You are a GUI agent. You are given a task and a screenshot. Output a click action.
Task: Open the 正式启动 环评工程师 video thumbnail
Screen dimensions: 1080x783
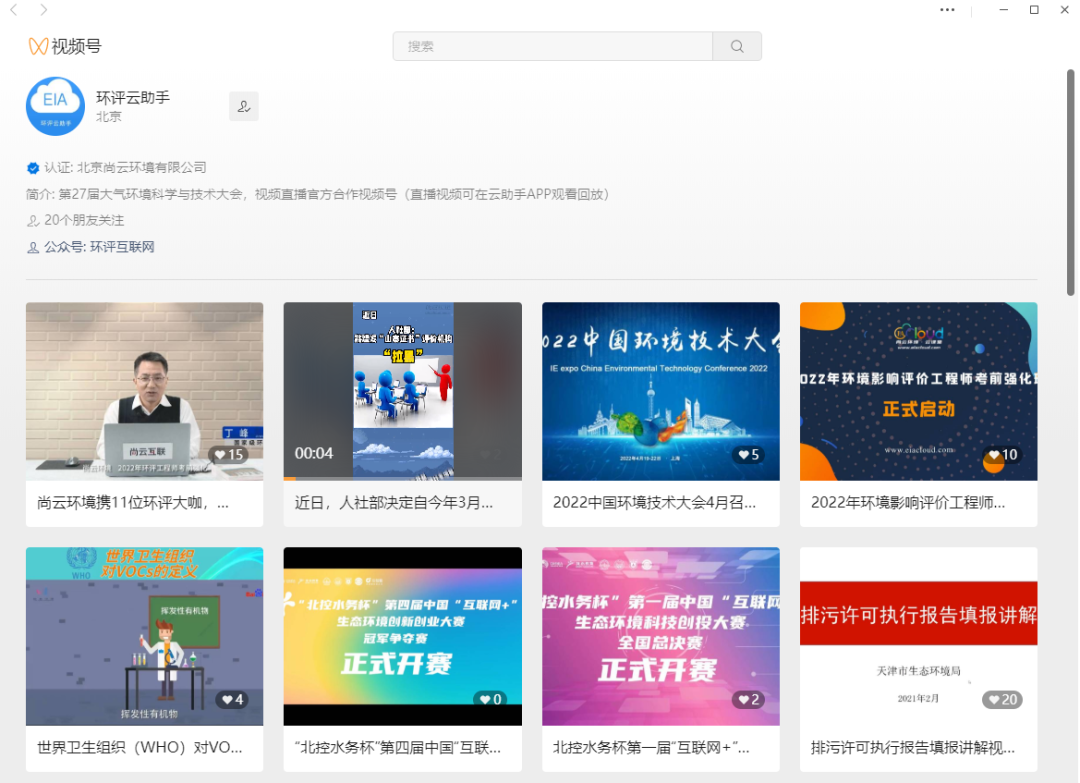tap(918, 391)
